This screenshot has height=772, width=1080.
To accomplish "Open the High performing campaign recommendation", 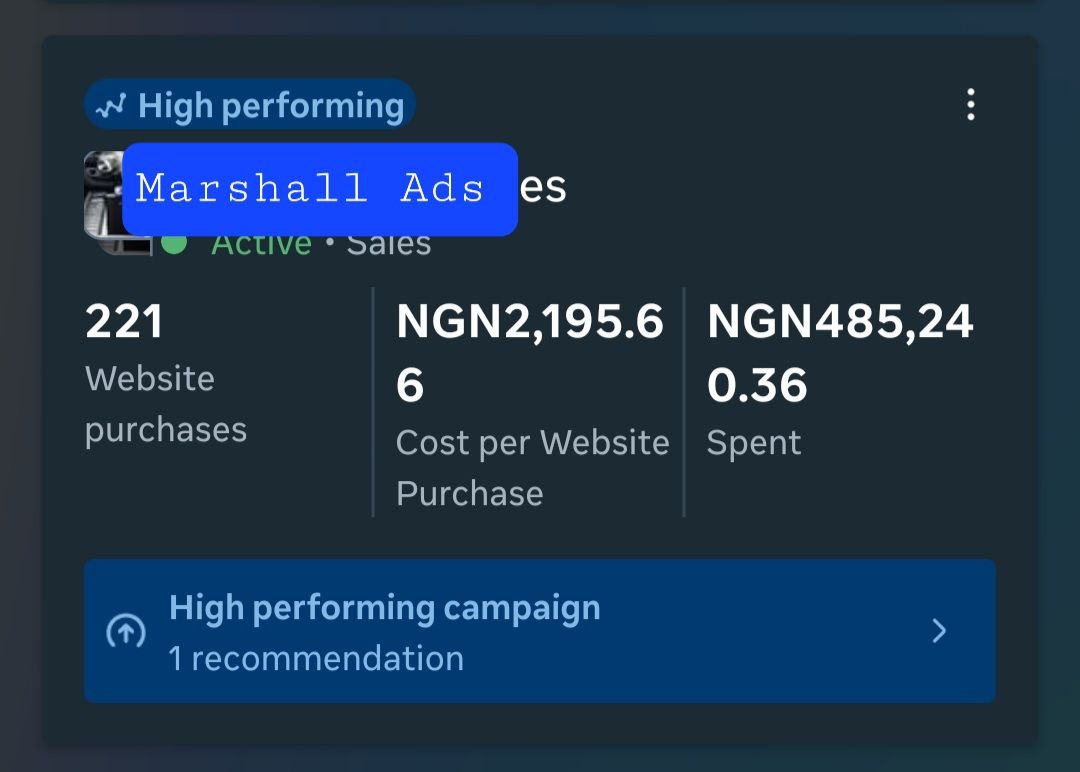I will [x=540, y=631].
